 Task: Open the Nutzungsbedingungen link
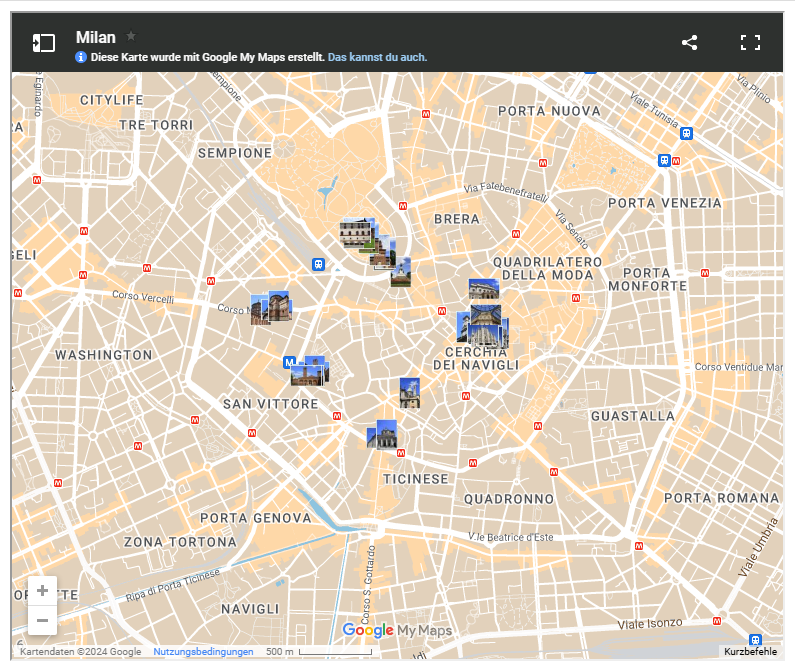point(203,652)
